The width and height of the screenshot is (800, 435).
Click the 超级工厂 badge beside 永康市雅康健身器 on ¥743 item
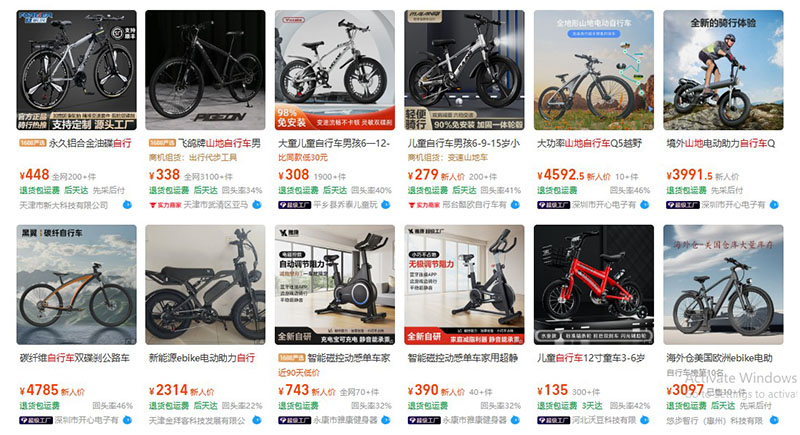294,420
